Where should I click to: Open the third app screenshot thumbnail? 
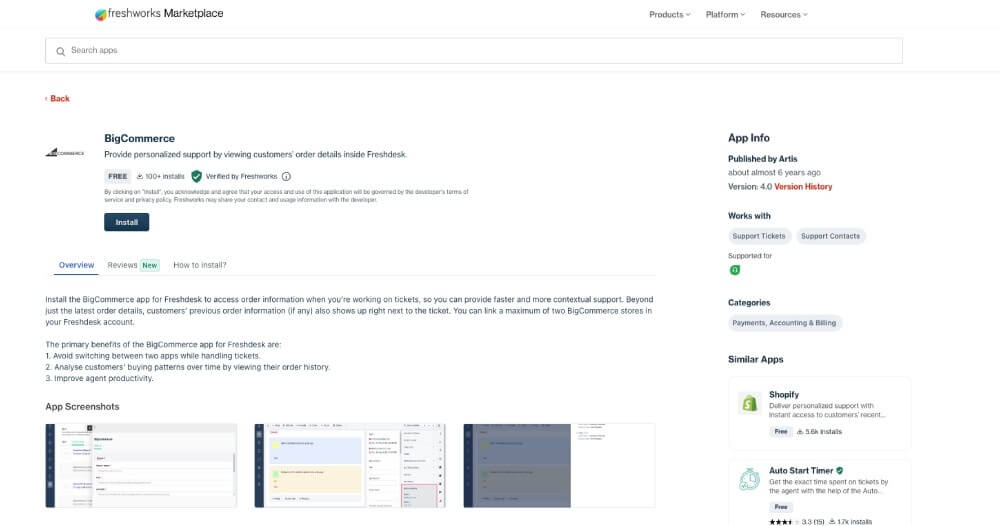559,465
